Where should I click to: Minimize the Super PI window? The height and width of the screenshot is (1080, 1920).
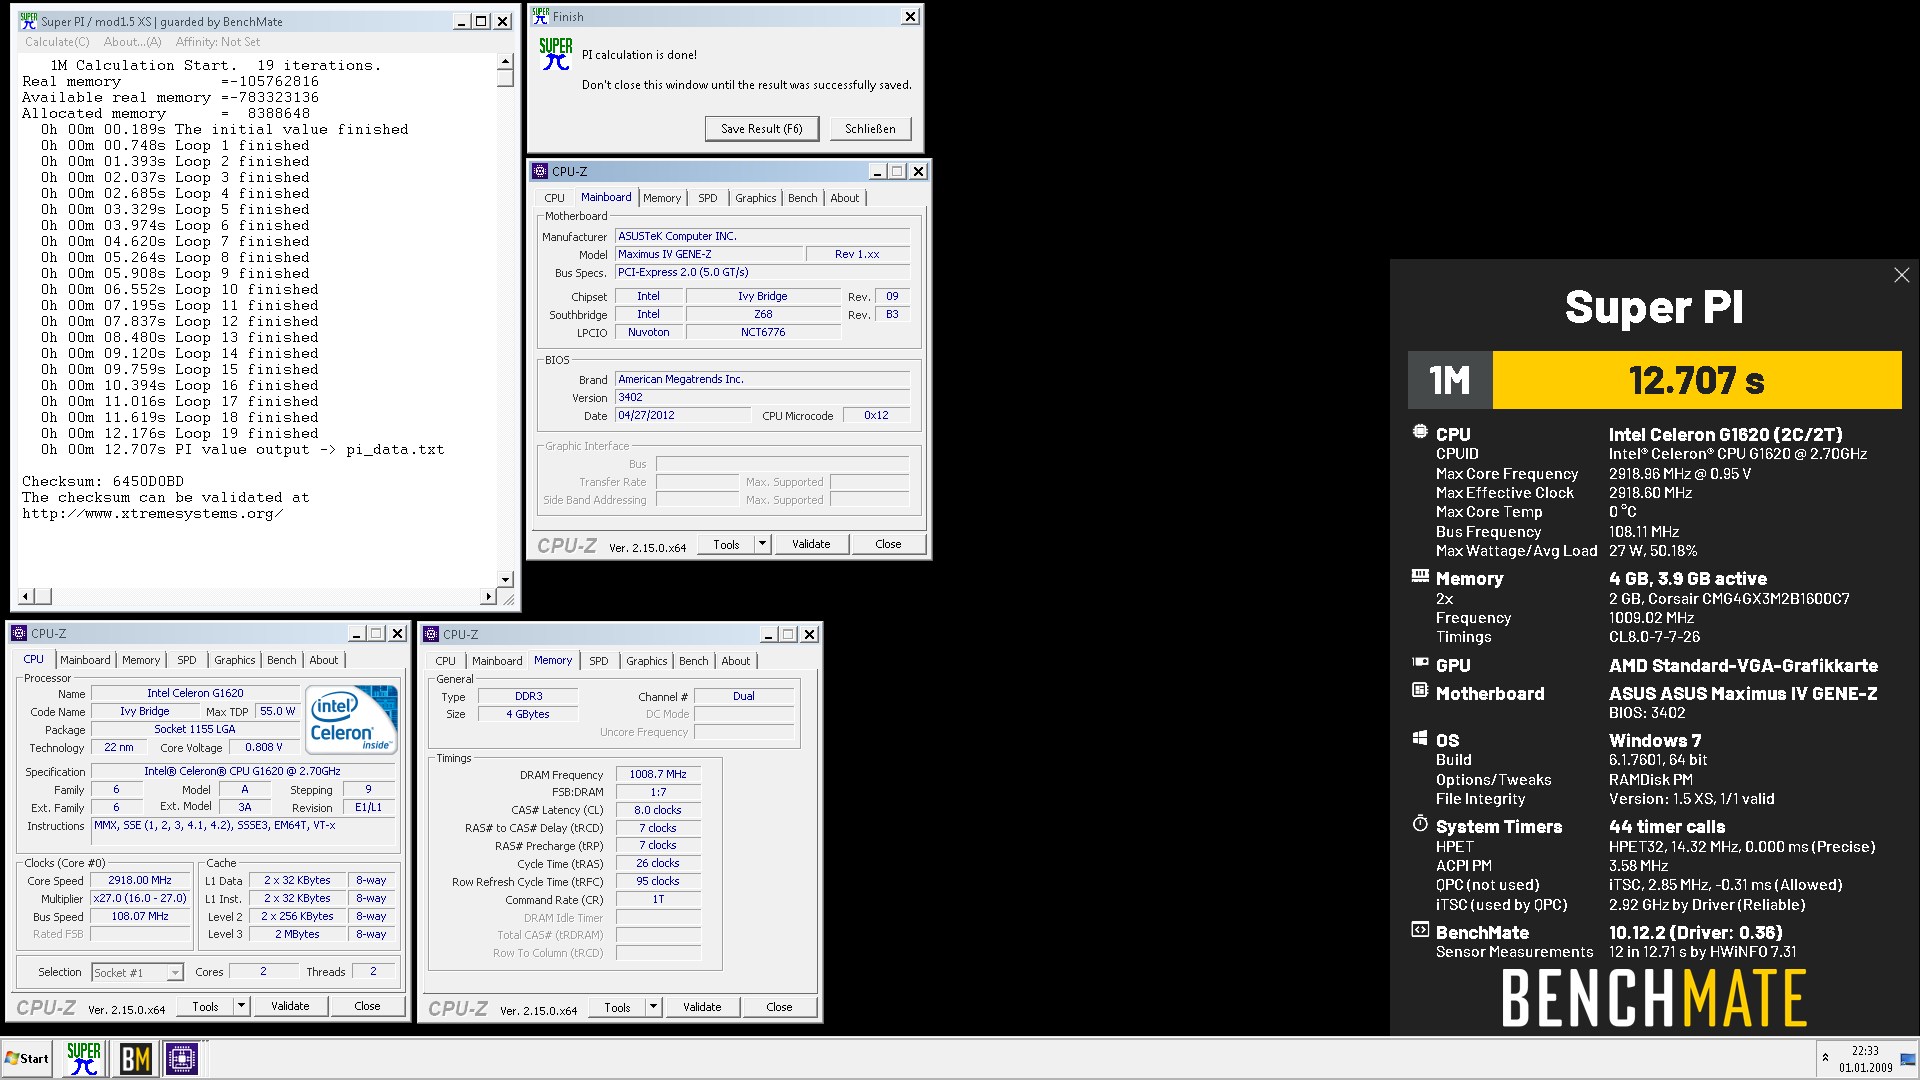pos(460,21)
